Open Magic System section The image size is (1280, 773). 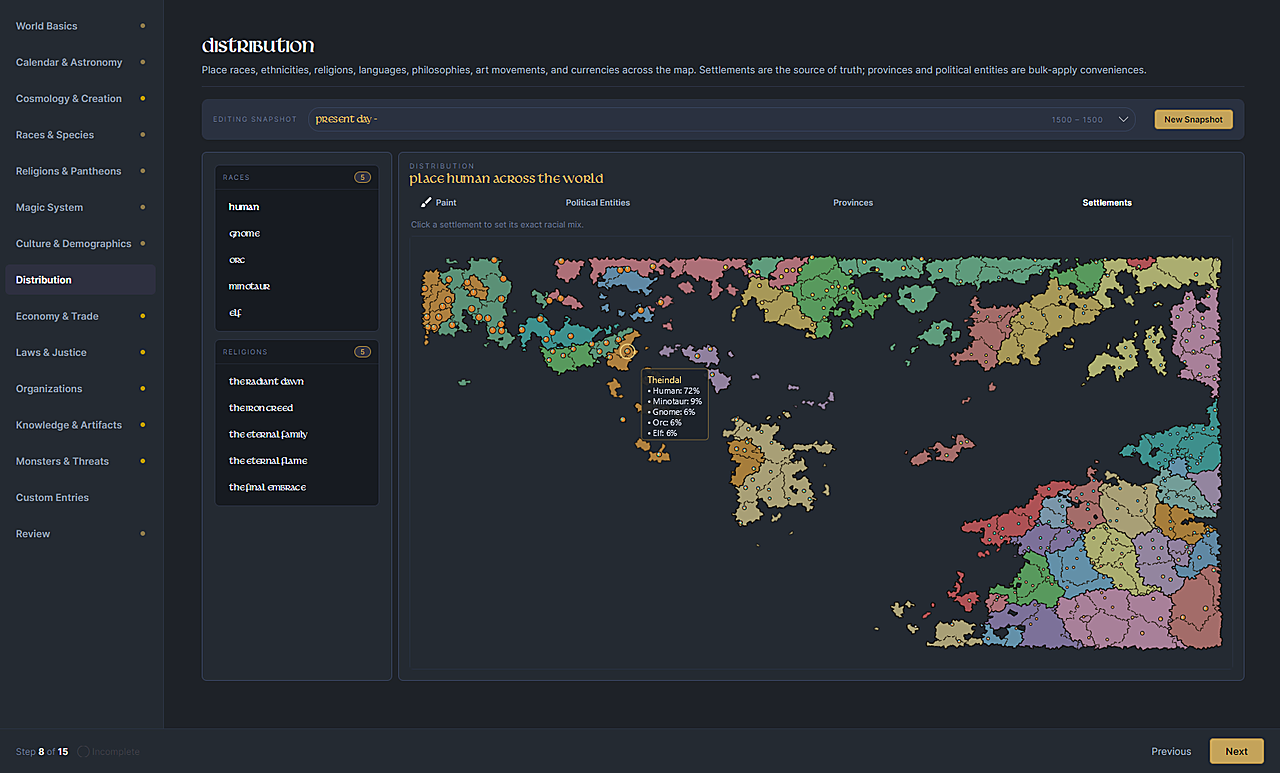coord(80,207)
